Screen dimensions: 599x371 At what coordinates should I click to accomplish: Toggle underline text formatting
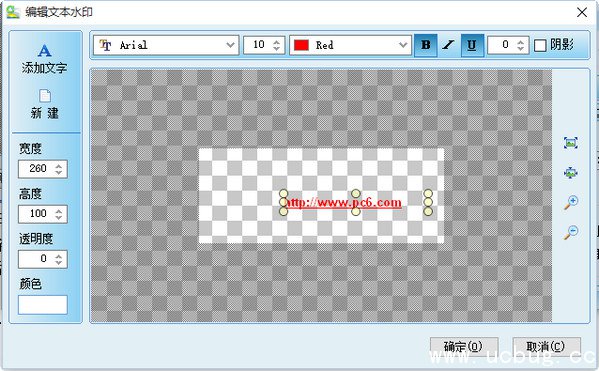472,45
